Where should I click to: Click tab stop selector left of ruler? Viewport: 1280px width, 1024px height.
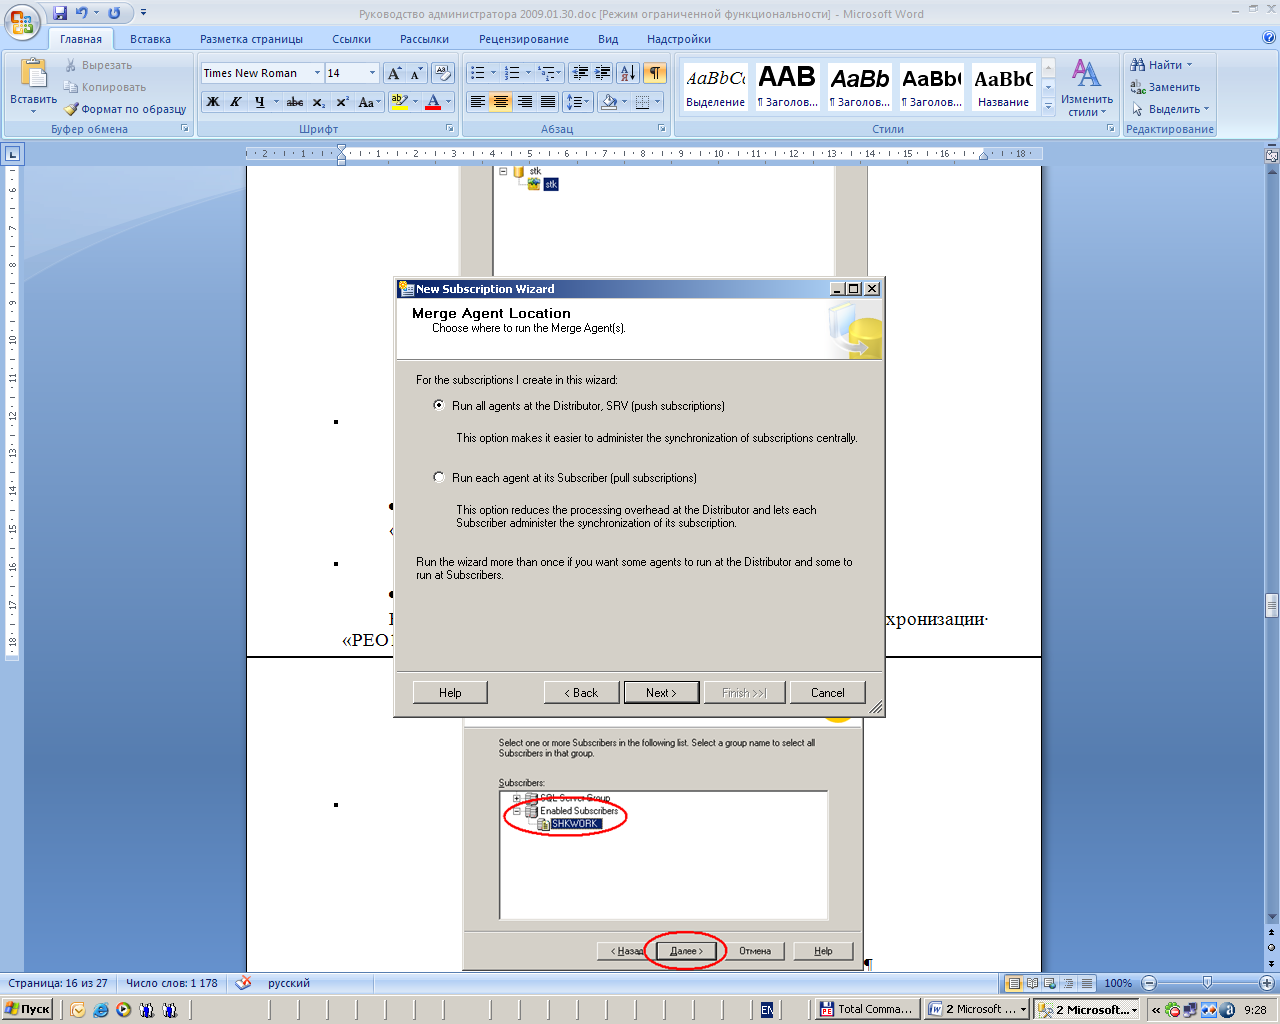[12, 154]
